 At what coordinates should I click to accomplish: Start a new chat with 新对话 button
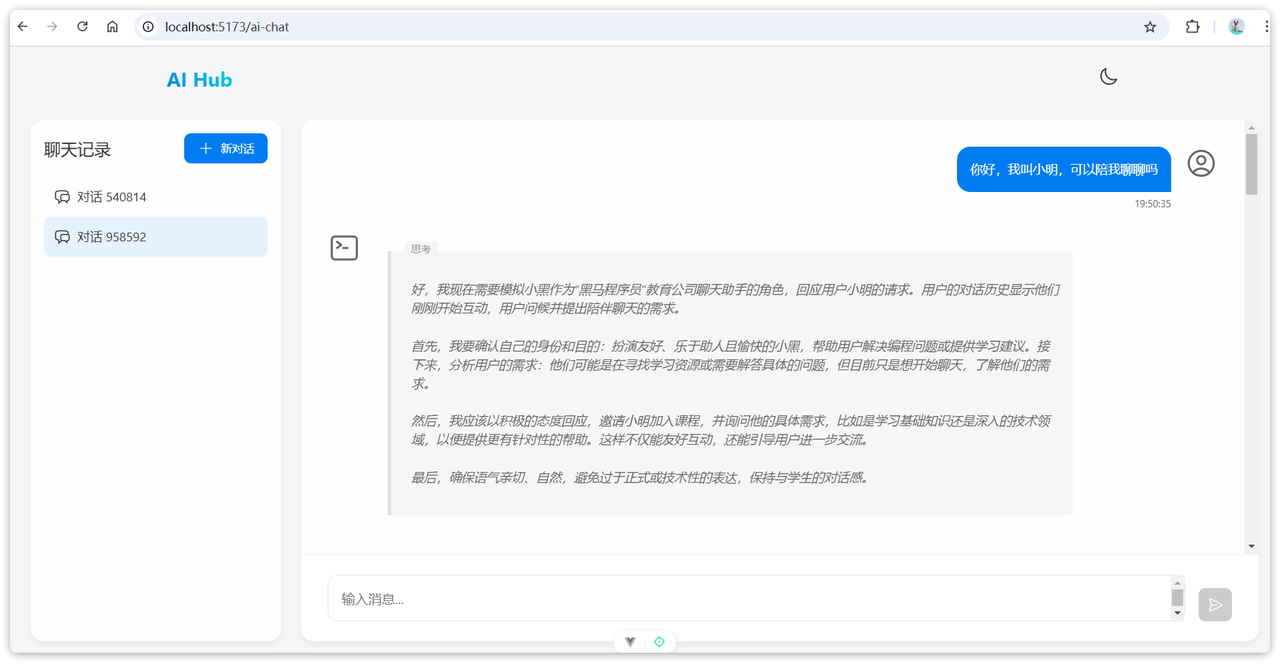tap(226, 148)
